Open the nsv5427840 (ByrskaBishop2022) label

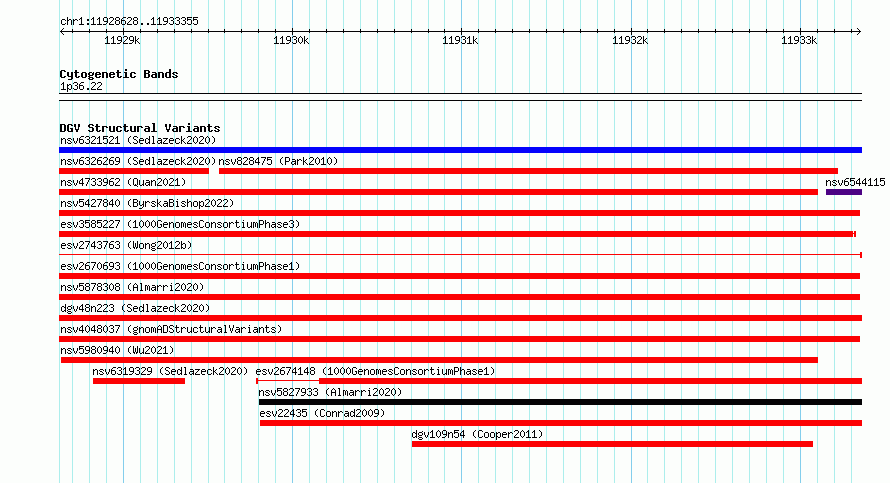tap(147, 203)
